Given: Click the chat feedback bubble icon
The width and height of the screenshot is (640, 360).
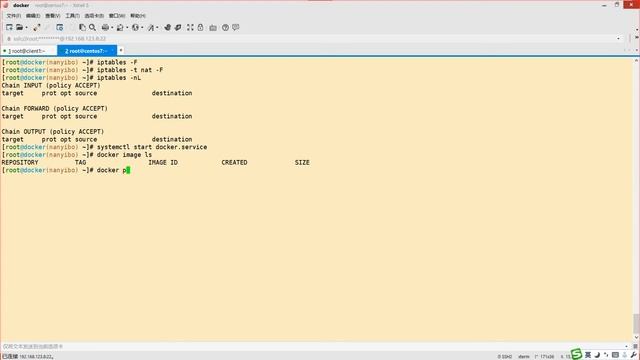Looking at the screenshot, I should point(236,27).
